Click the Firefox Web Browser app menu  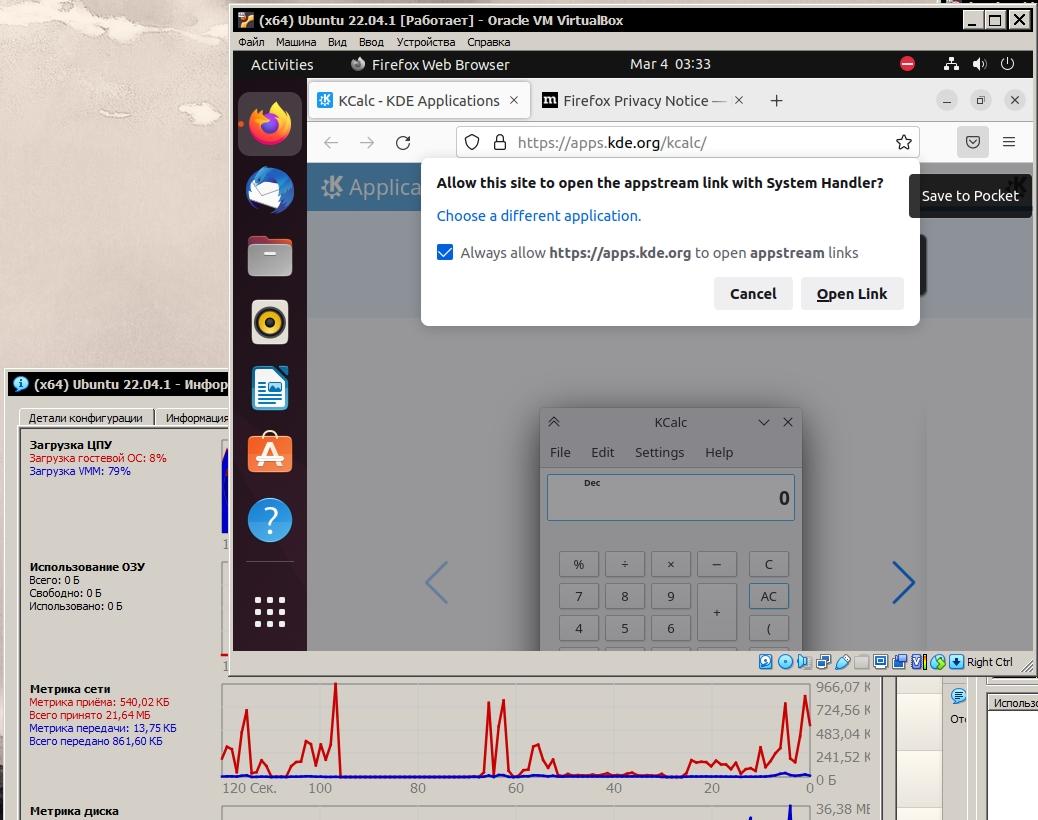(x=430, y=65)
